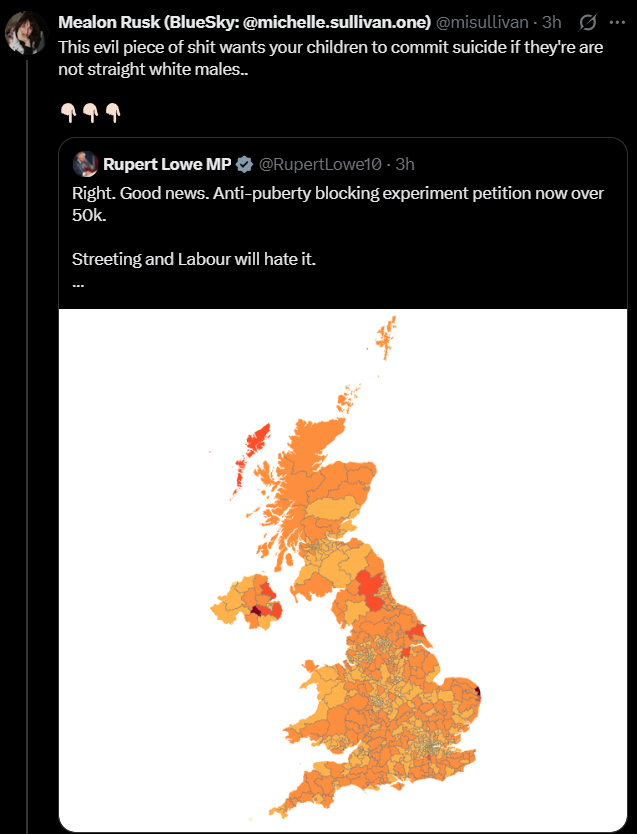Open the UK petition map image

point(342,570)
